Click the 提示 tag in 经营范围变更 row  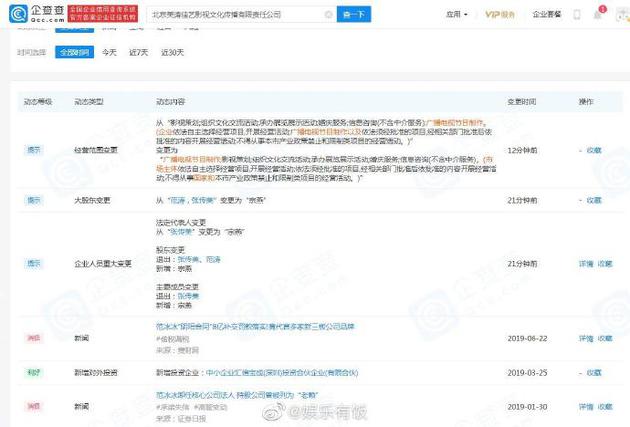pyautogui.click(x=34, y=150)
